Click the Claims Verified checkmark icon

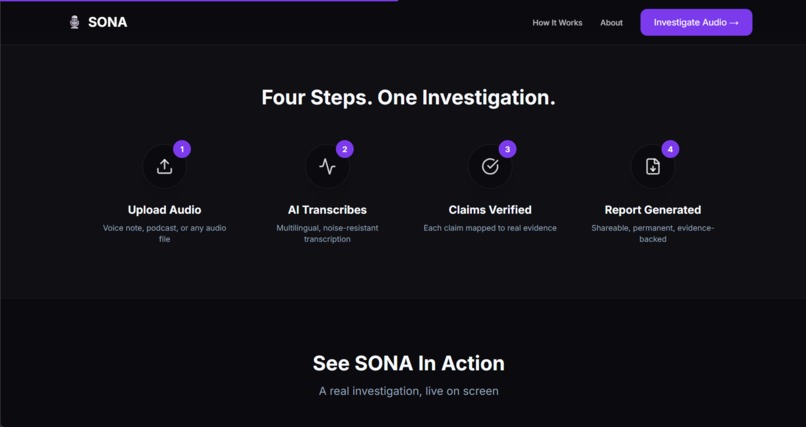[490, 166]
